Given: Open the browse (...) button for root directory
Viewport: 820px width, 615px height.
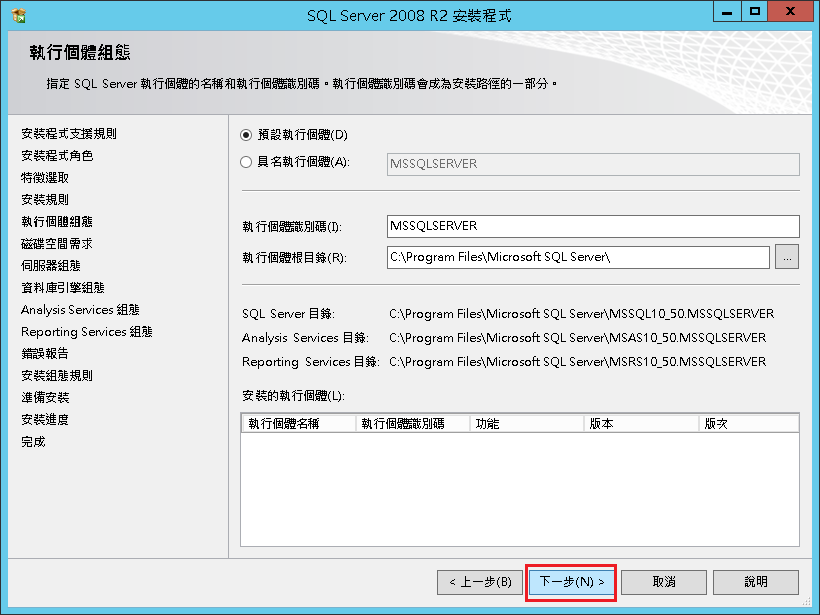Looking at the screenshot, I should pos(787,257).
